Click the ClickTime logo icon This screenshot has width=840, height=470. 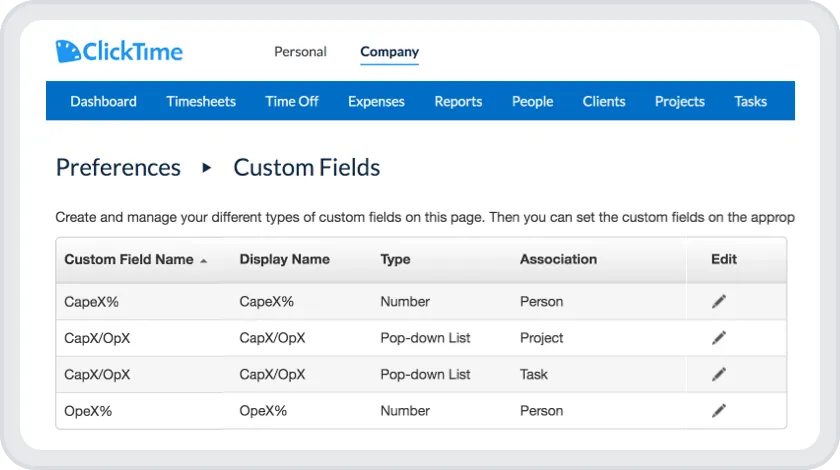[68, 51]
